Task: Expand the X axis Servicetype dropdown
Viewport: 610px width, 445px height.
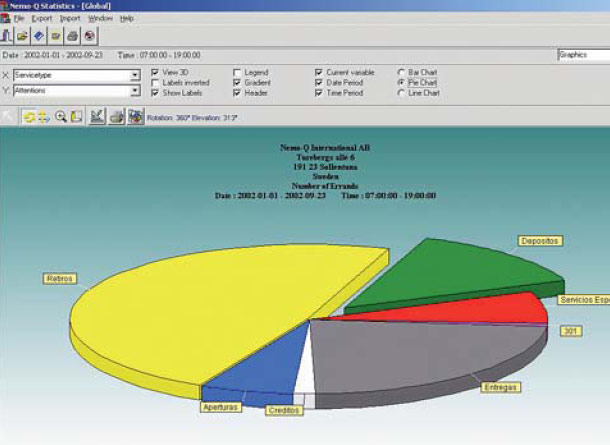Action: point(135,75)
